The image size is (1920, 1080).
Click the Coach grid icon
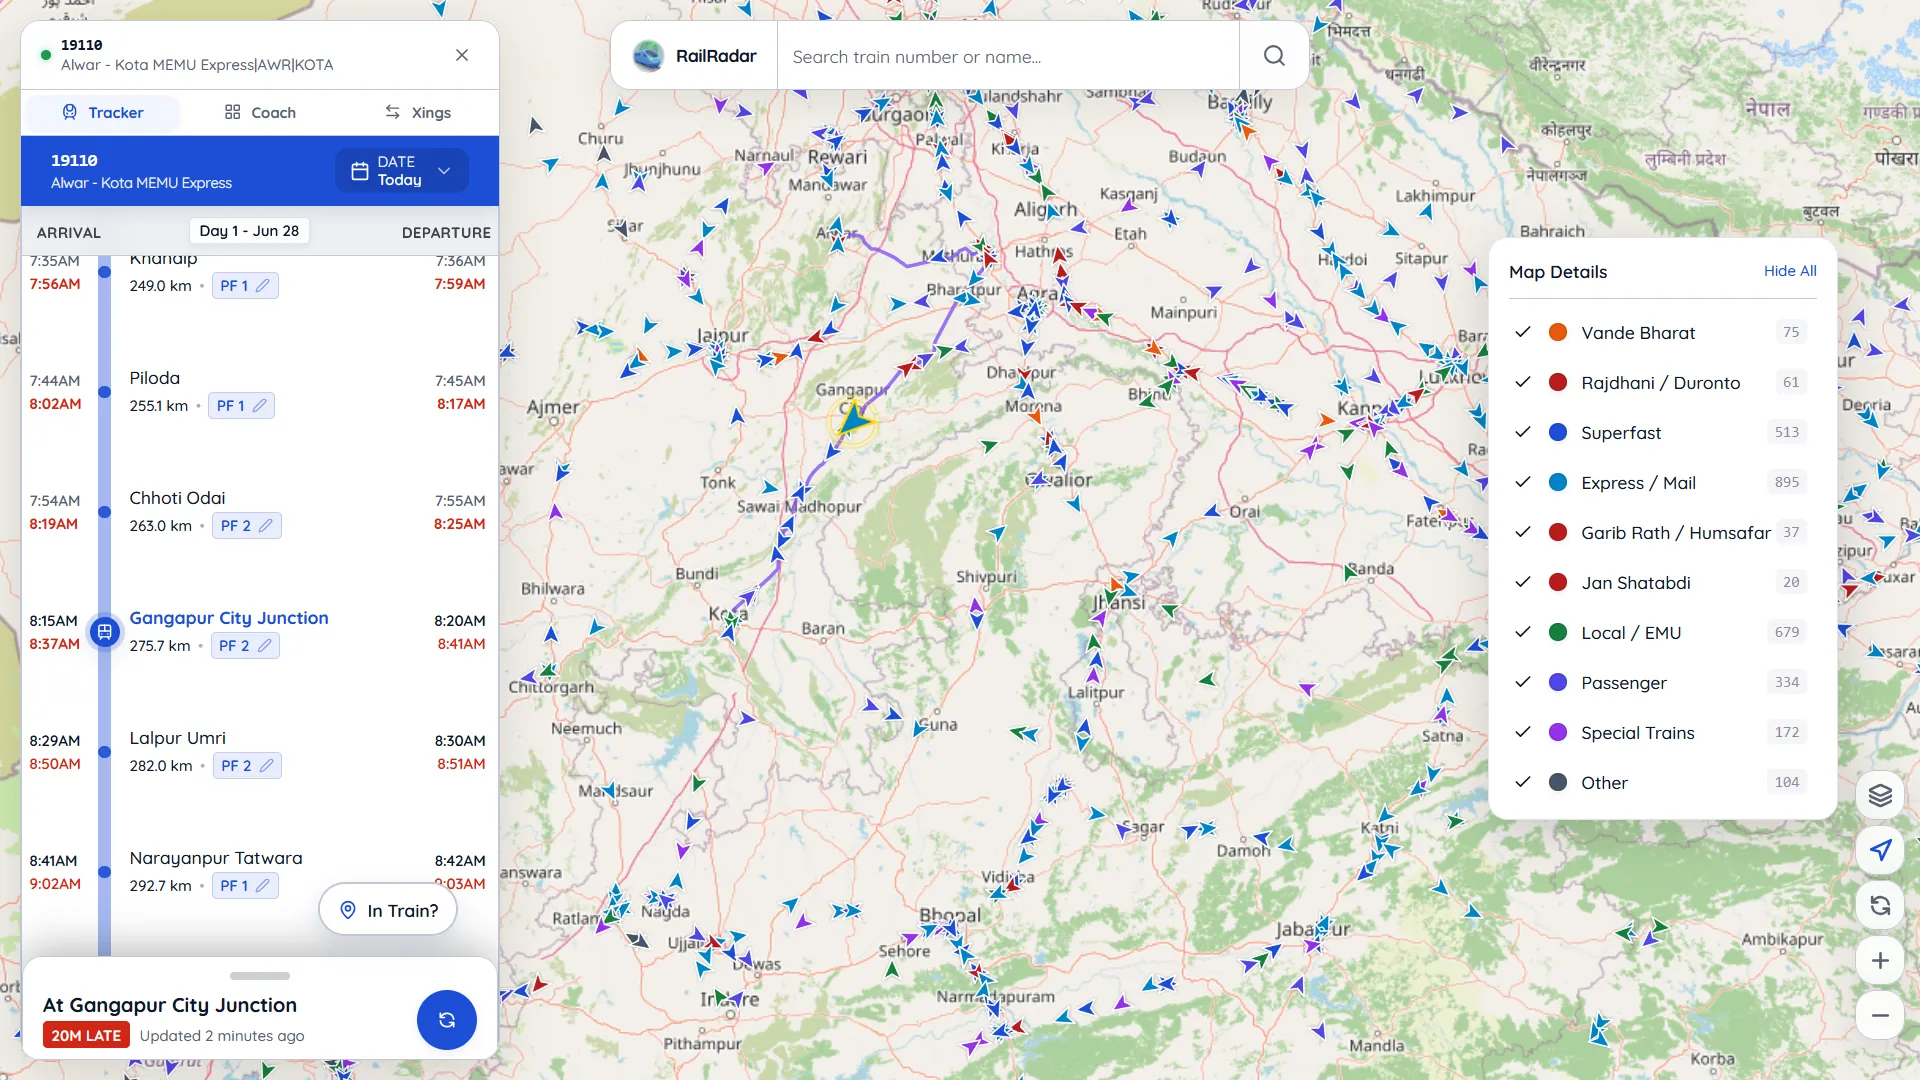coord(233,112)
